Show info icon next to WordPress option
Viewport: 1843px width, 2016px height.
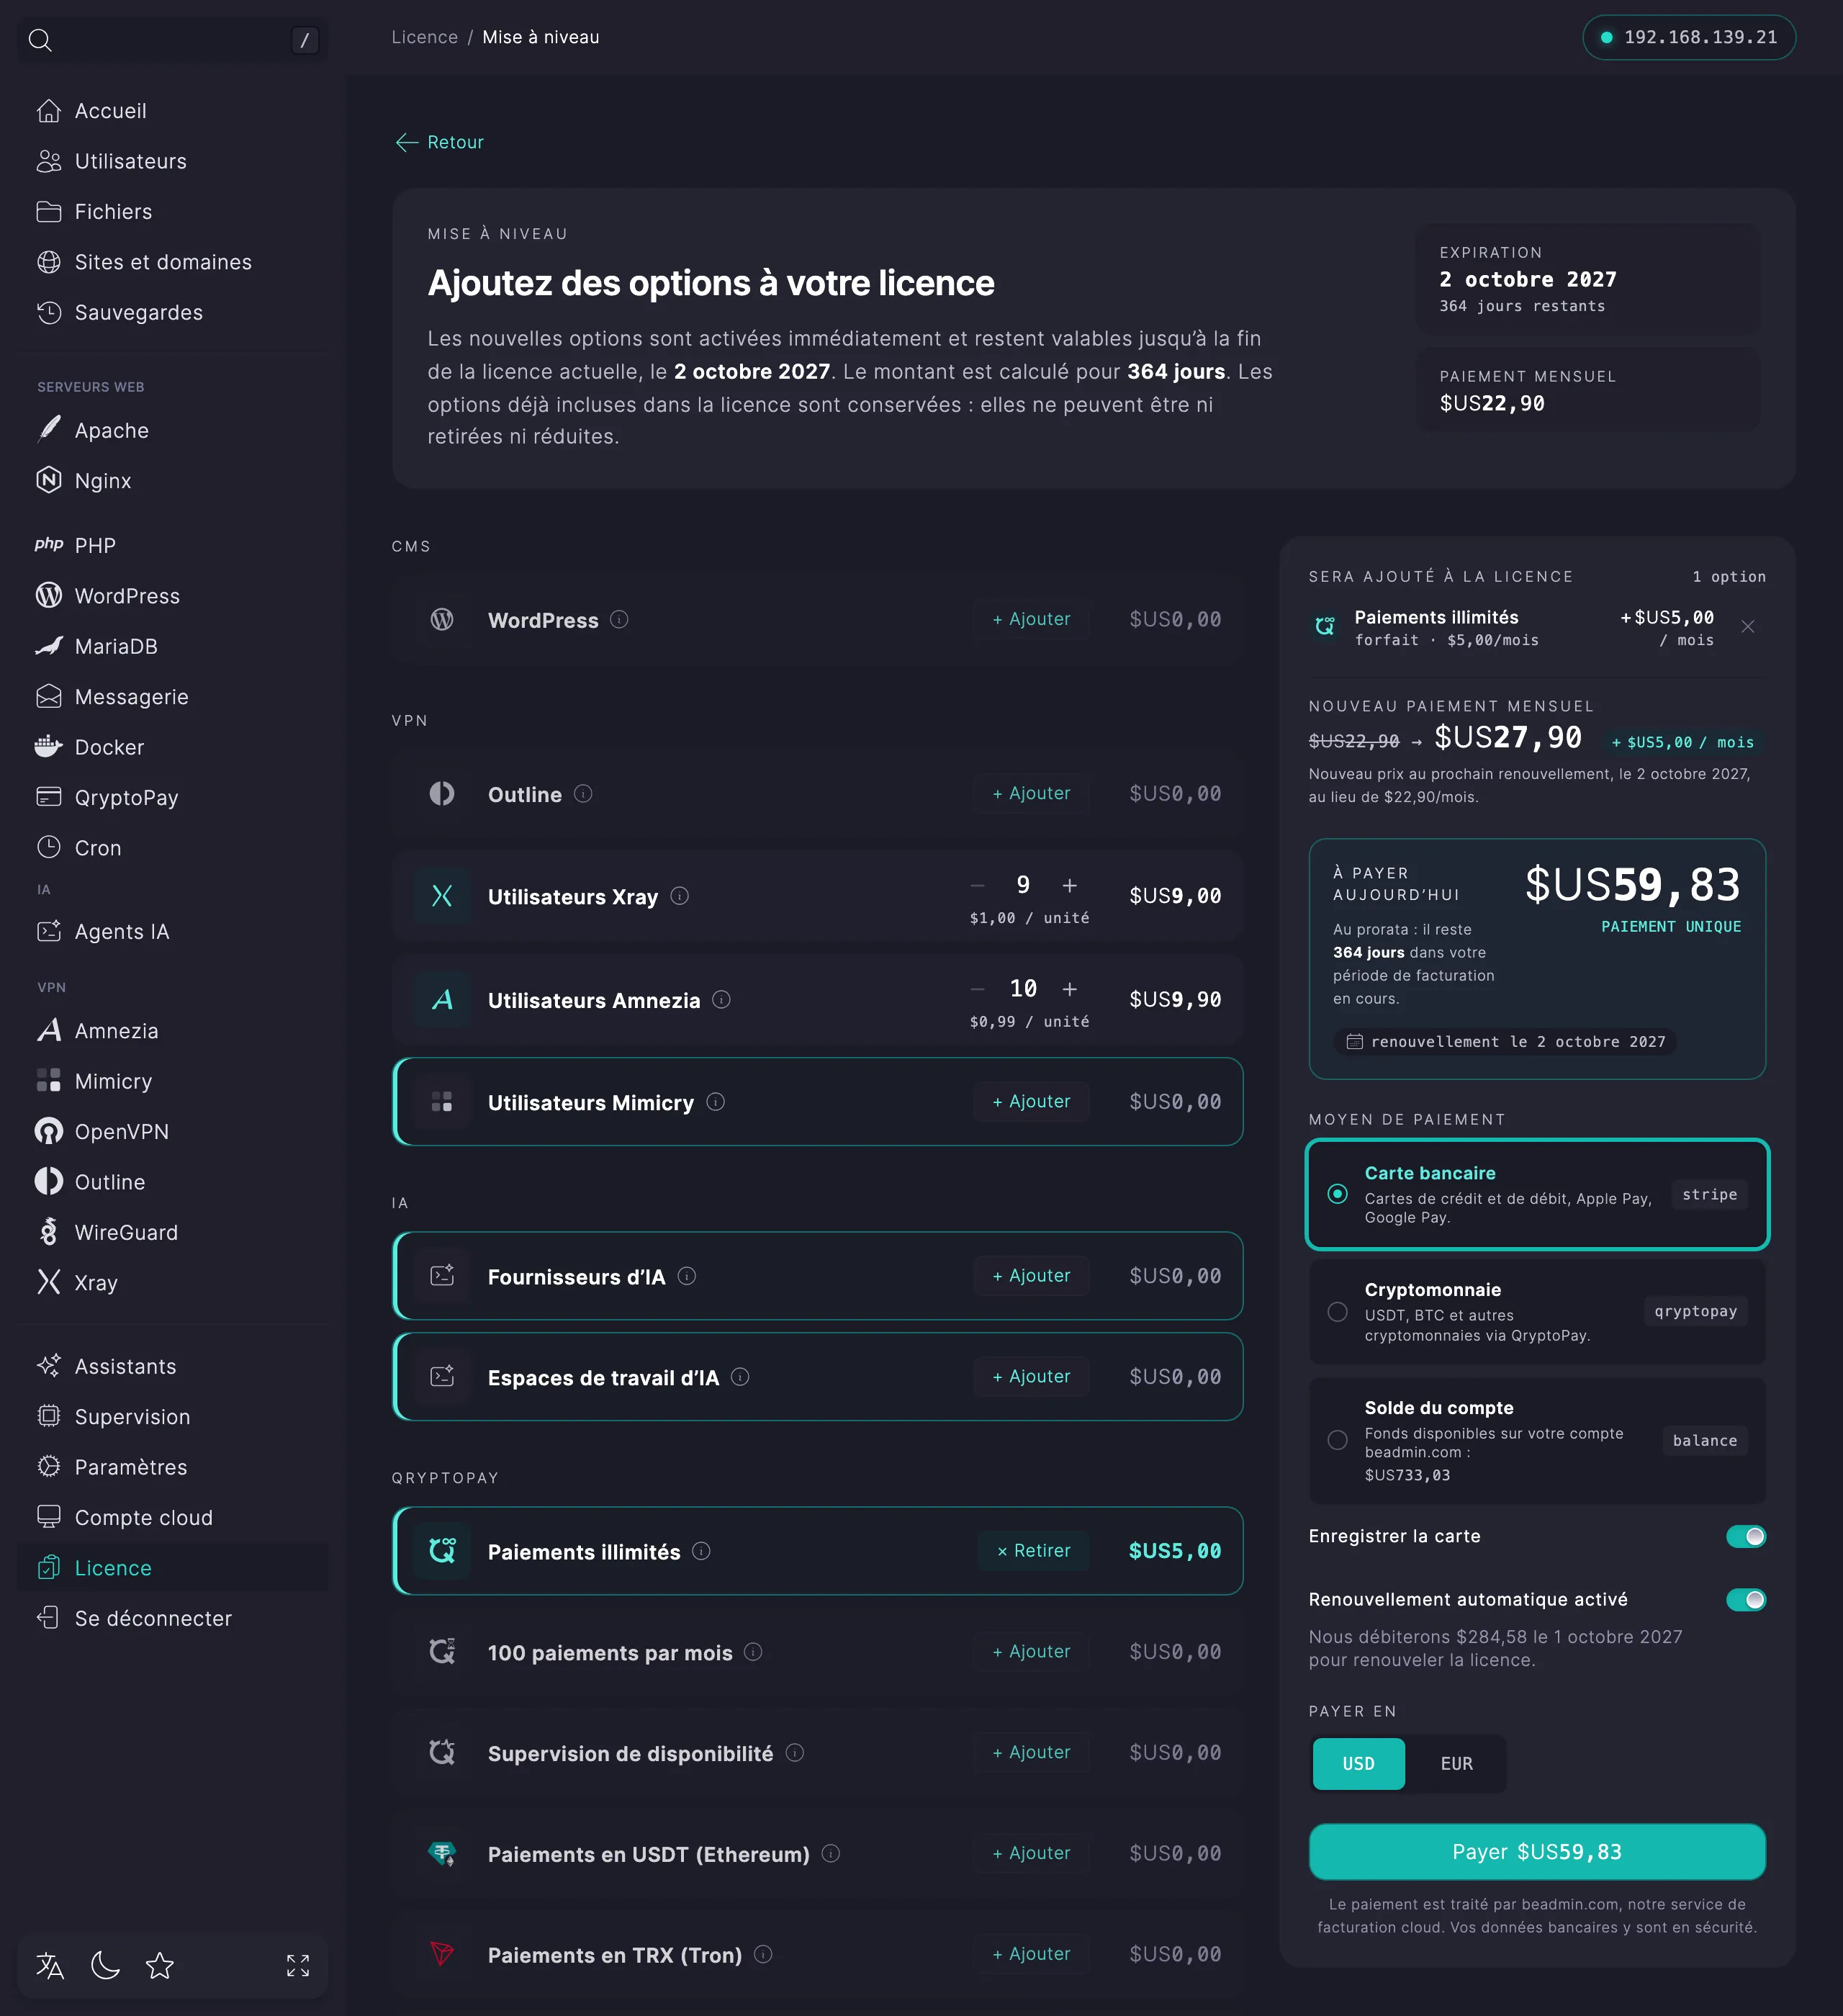coord(619,619)
